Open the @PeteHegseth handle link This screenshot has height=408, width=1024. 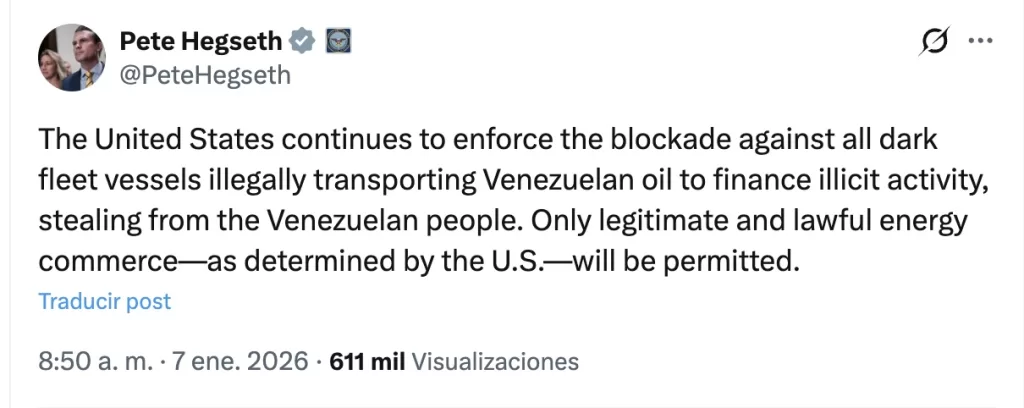click(x=205, y=74)
